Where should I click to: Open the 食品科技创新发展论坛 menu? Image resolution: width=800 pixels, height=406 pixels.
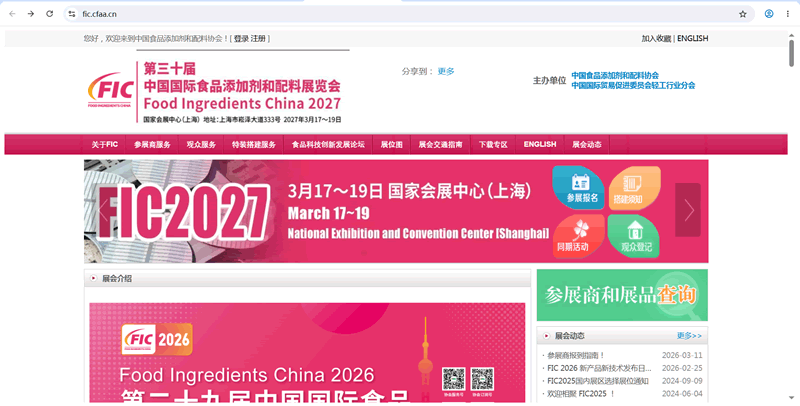[x=328, y=145]
